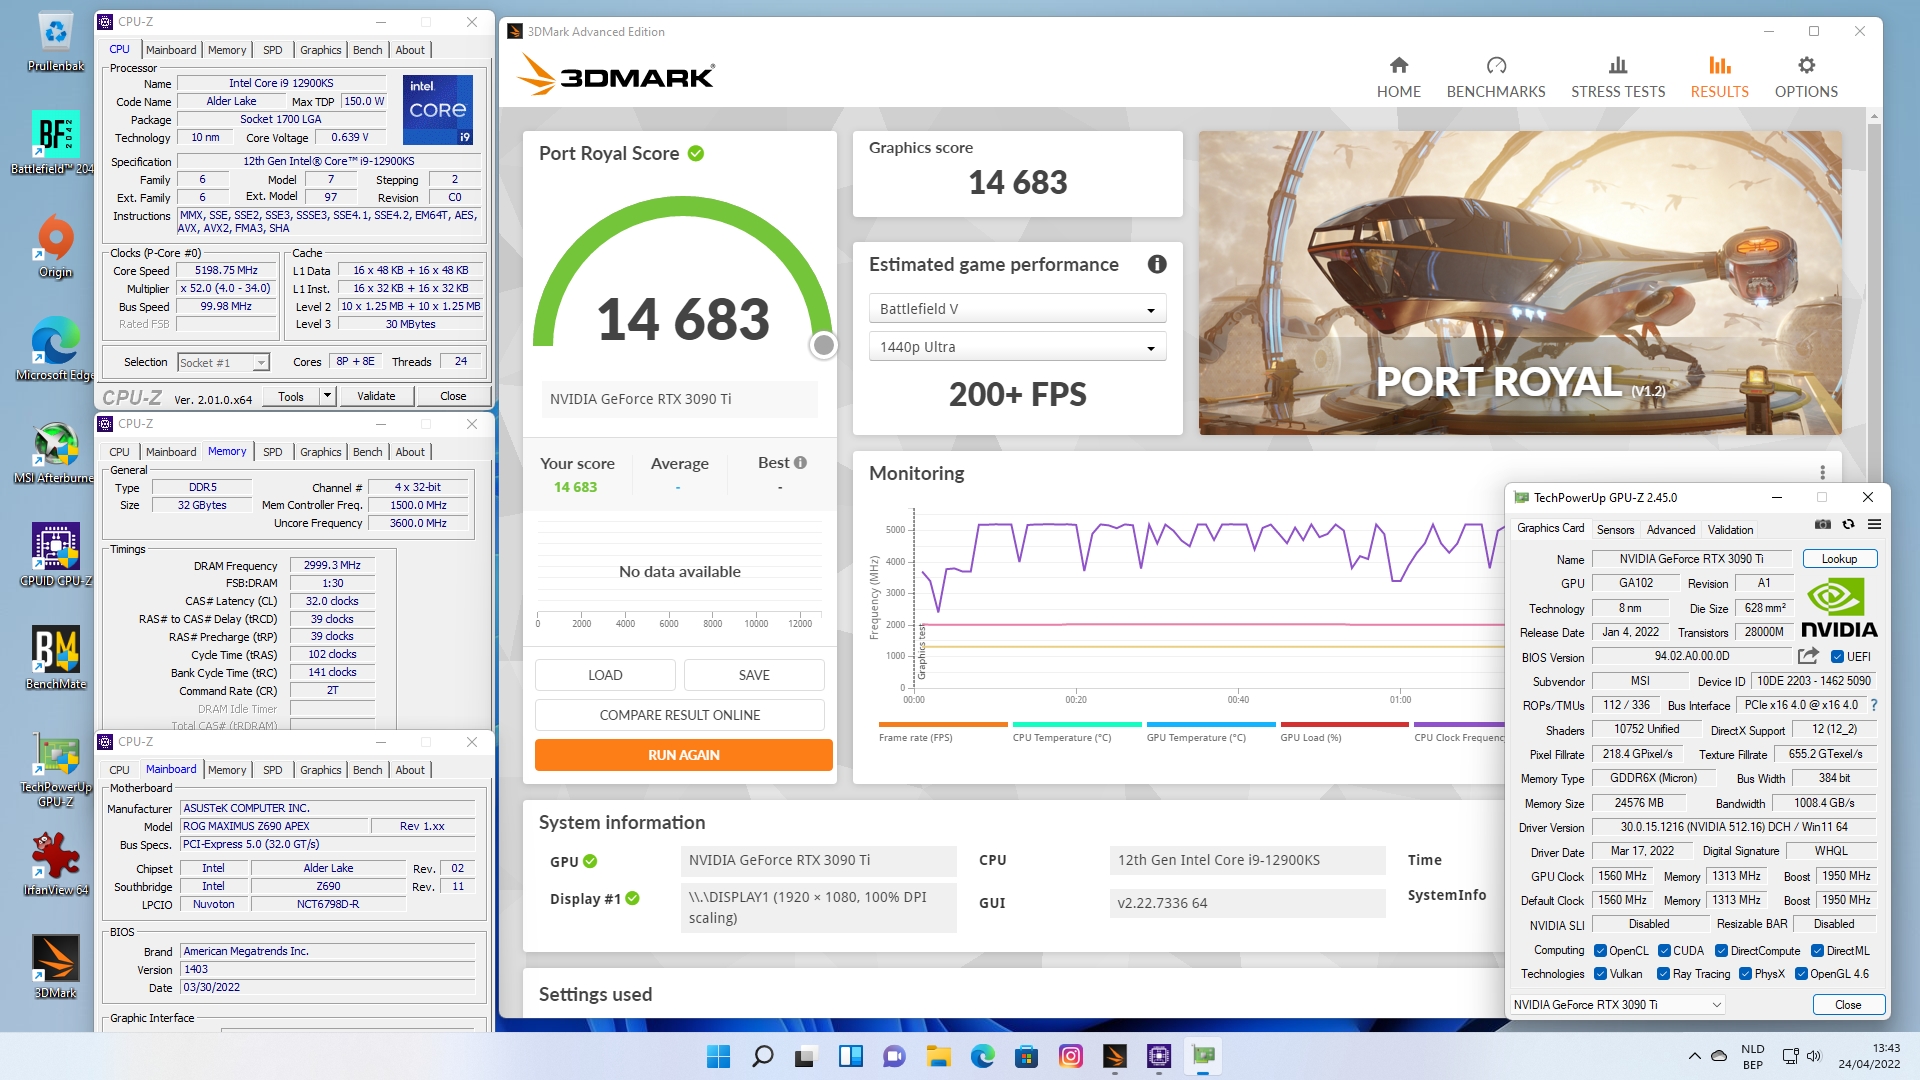This screenshot has height=1080, width=1920.
Task: Open the IrfanView 64 desktop shortcut
Action: click(56, 863)
